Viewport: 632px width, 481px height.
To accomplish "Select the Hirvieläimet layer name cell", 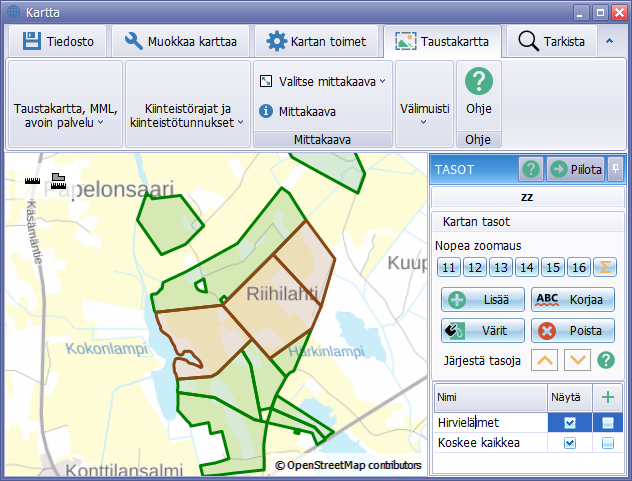I will (x=491, y=423).
